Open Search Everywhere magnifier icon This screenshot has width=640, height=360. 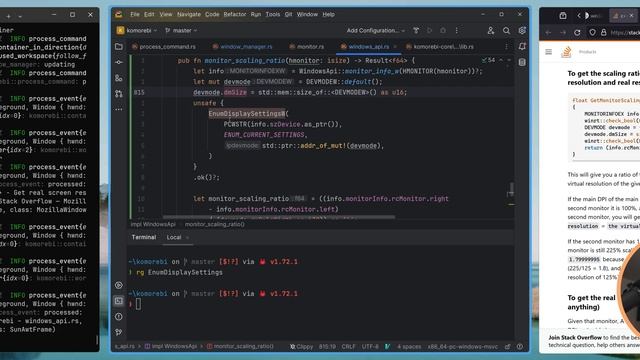506,31
